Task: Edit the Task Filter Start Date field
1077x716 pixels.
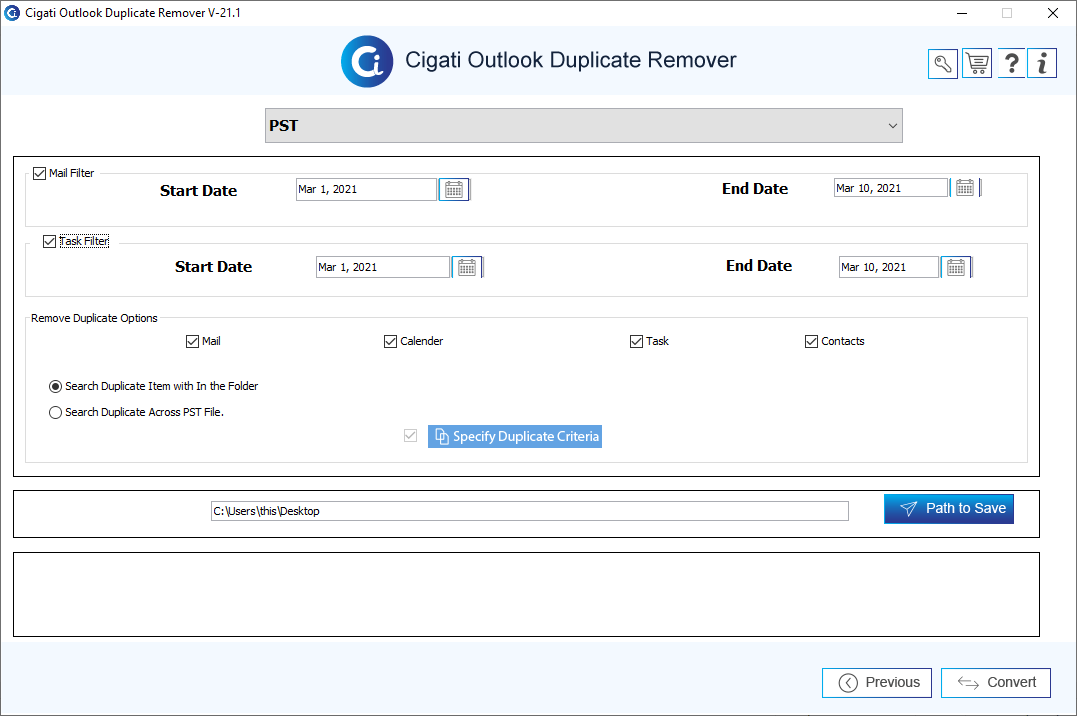Action: (x=383, y=267)
